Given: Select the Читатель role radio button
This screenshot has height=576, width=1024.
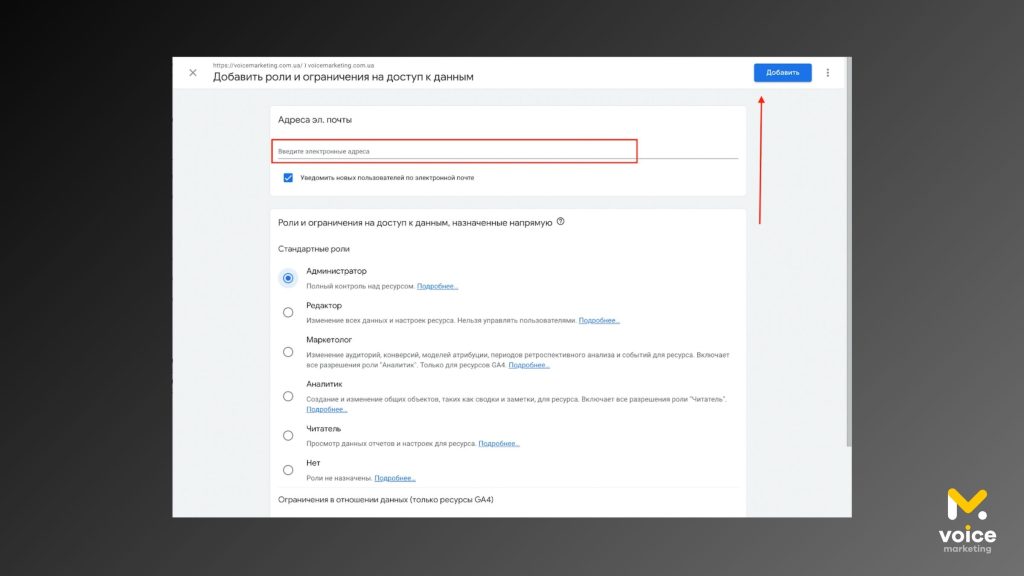Looking at the screenshot, I should click(288, 435).
